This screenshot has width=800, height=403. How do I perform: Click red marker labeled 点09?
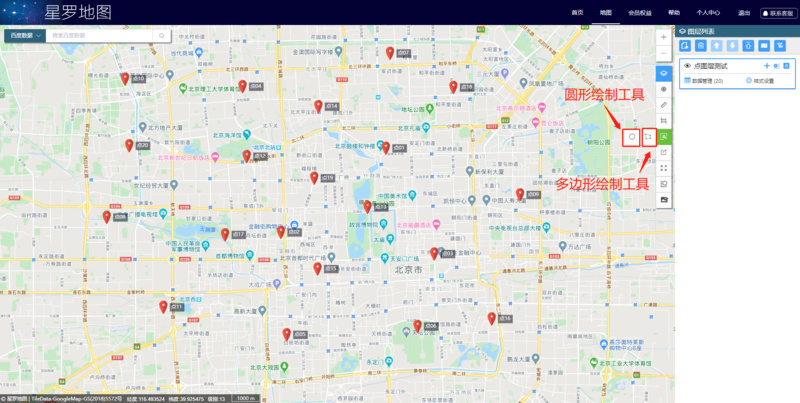(520, 194)
